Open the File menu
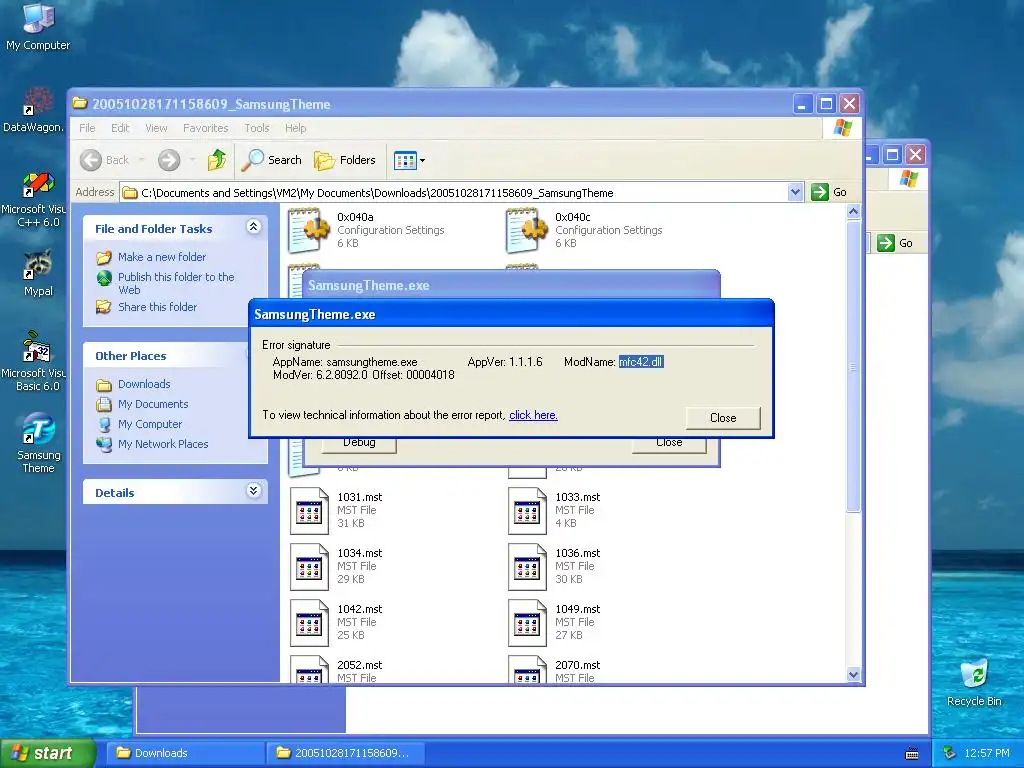1024x768 pixels. point(88,128)
